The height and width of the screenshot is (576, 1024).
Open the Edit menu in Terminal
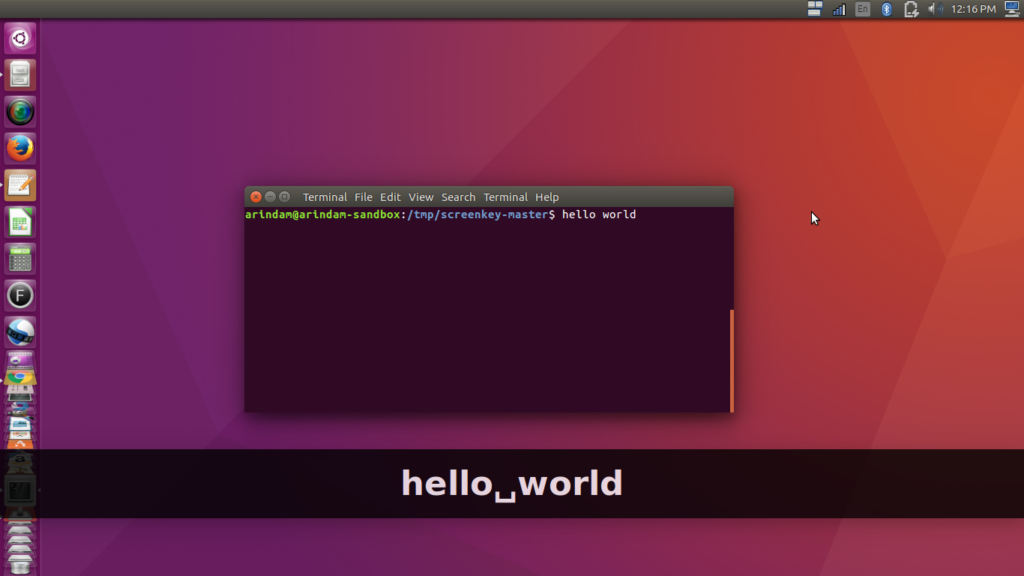pos(390,197)
